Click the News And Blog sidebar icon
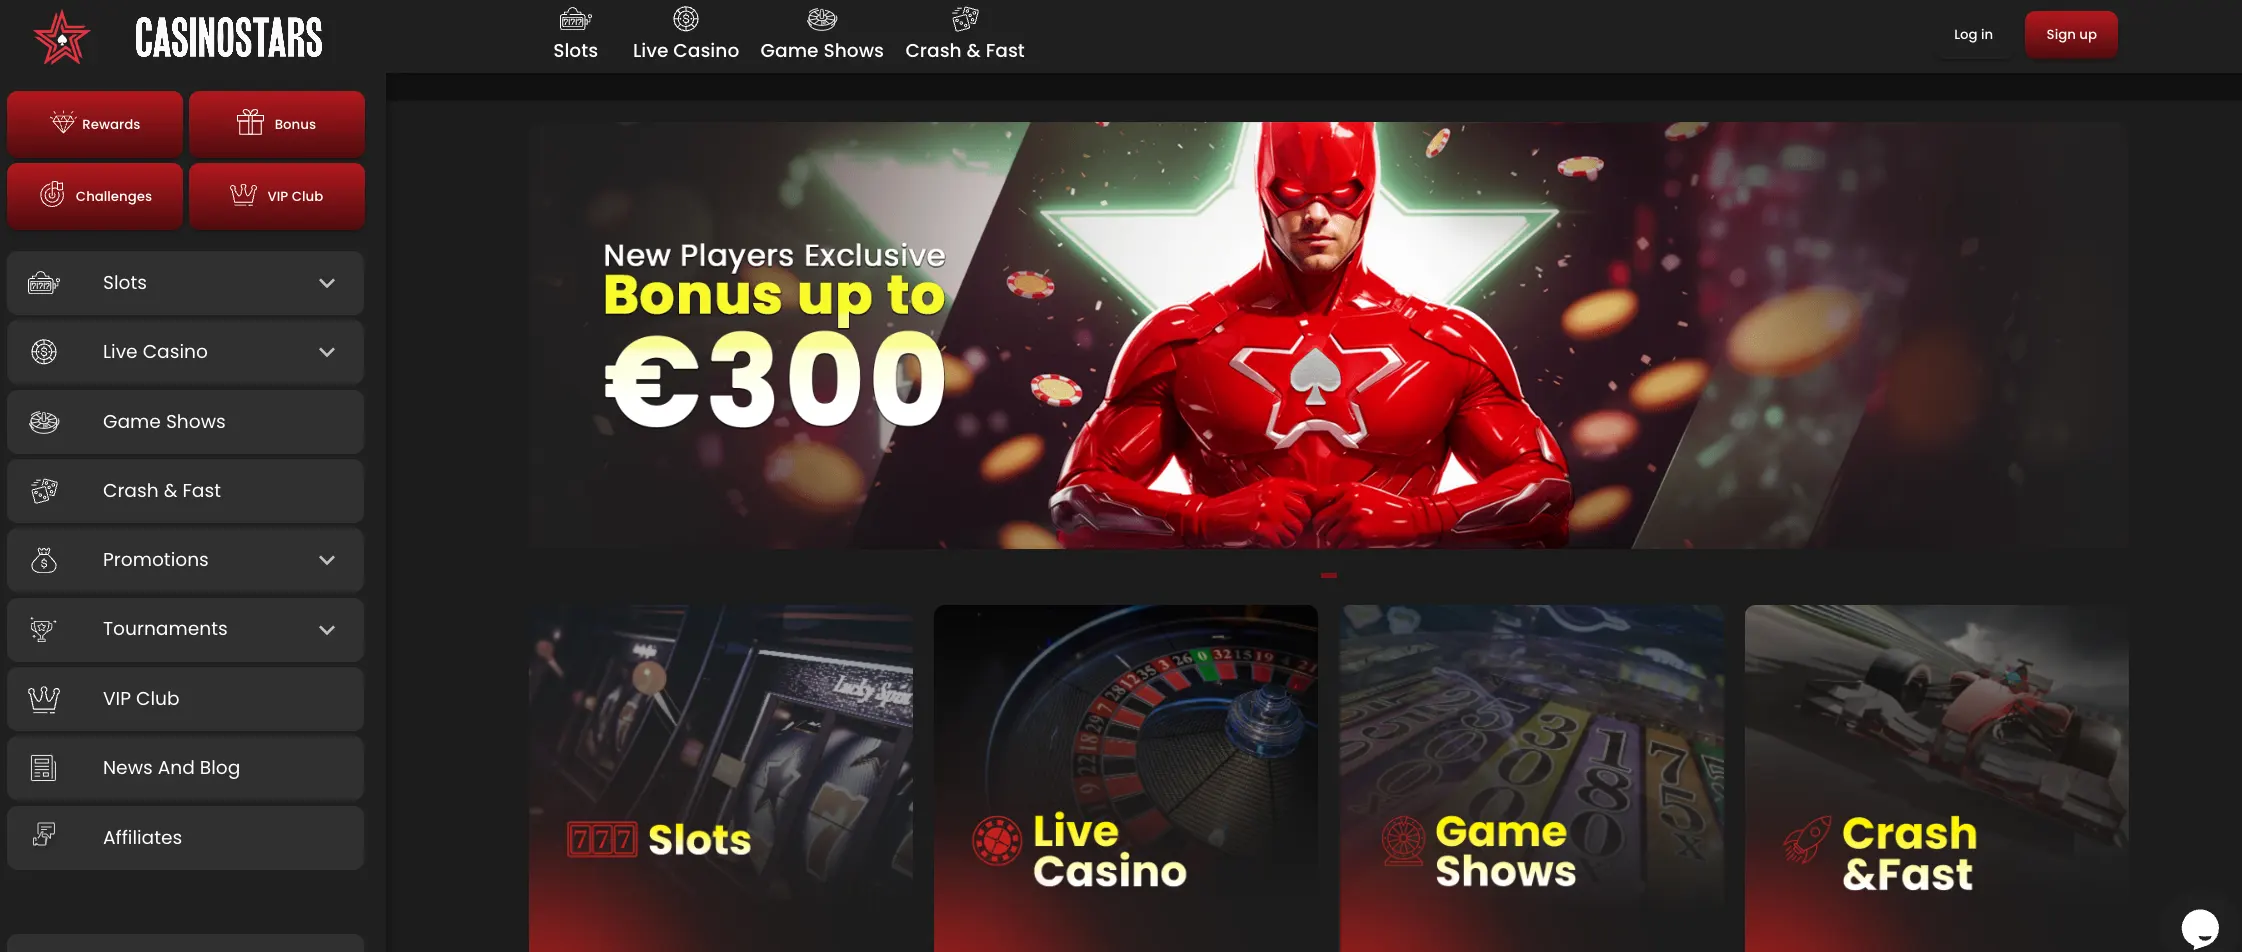The width and height of the screenshot is (2242, 952). (x=43, y=768)
